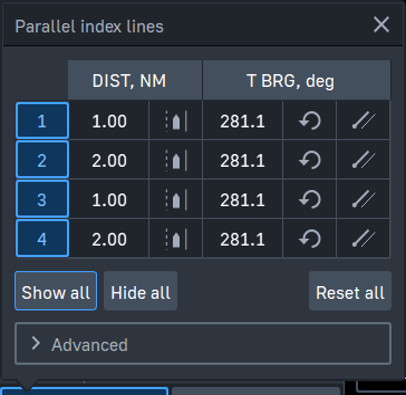This screenshot has height=395, width=406.
Task: Reset bearing icon for line 2
Action: click(310, 160)
